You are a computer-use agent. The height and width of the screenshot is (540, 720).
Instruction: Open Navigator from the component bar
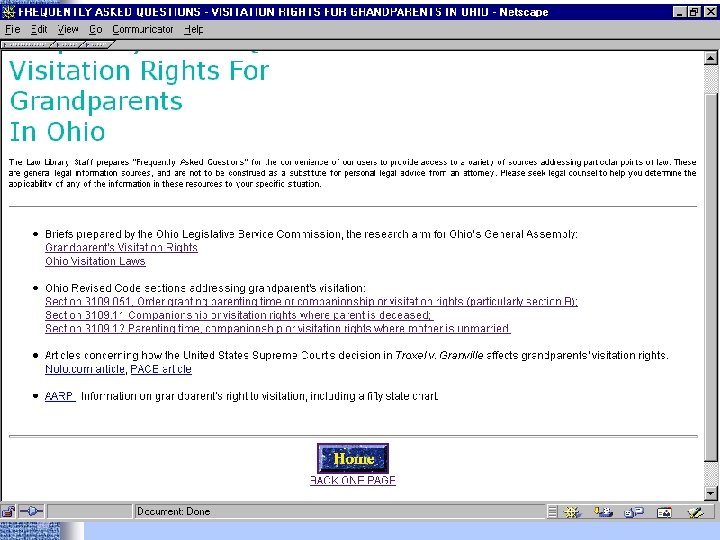tap(572, 512)
